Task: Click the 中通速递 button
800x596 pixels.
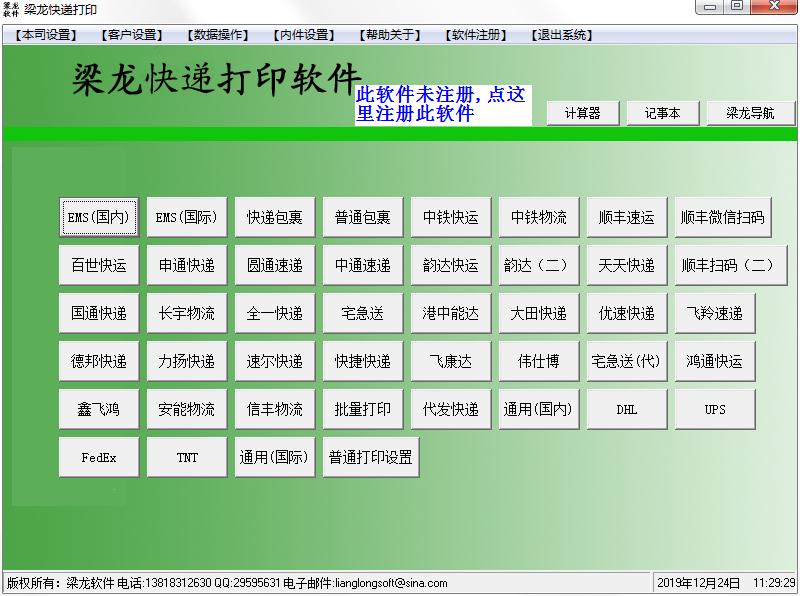Action: (x=363, y=265)
